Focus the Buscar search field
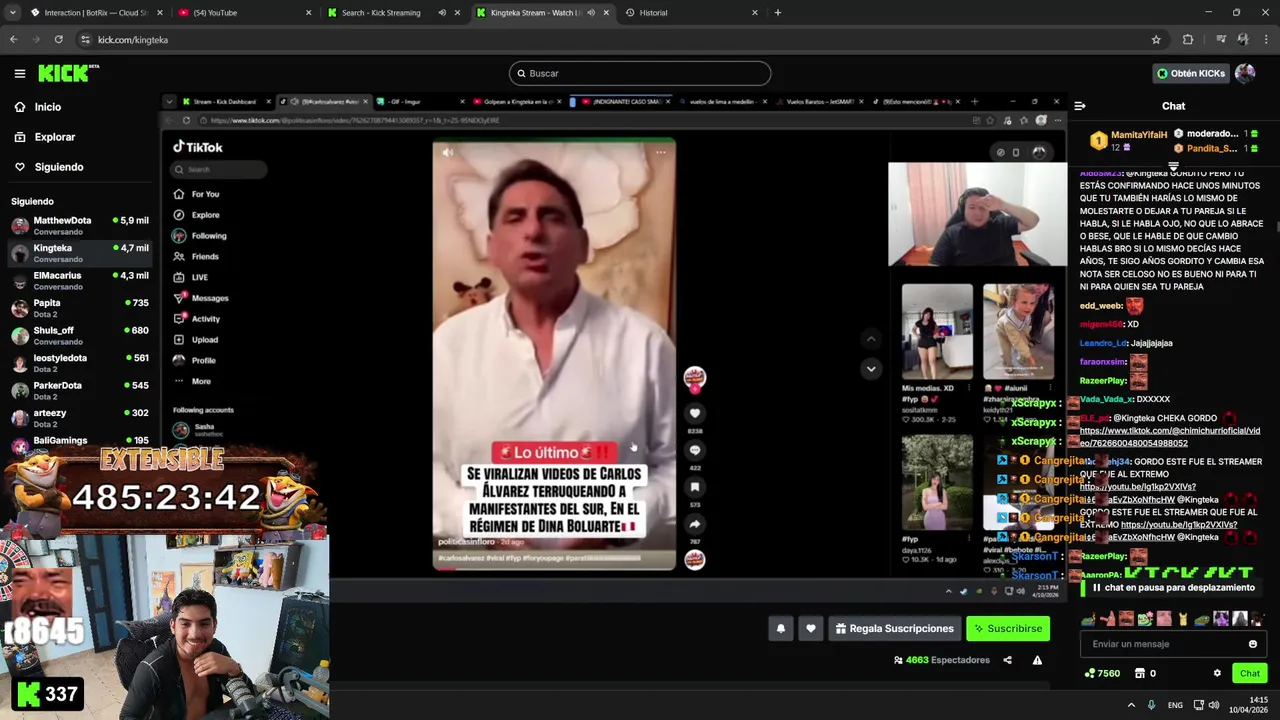Image resolution: width=1280 pixels, height=720 pixels. pos(640,73)
